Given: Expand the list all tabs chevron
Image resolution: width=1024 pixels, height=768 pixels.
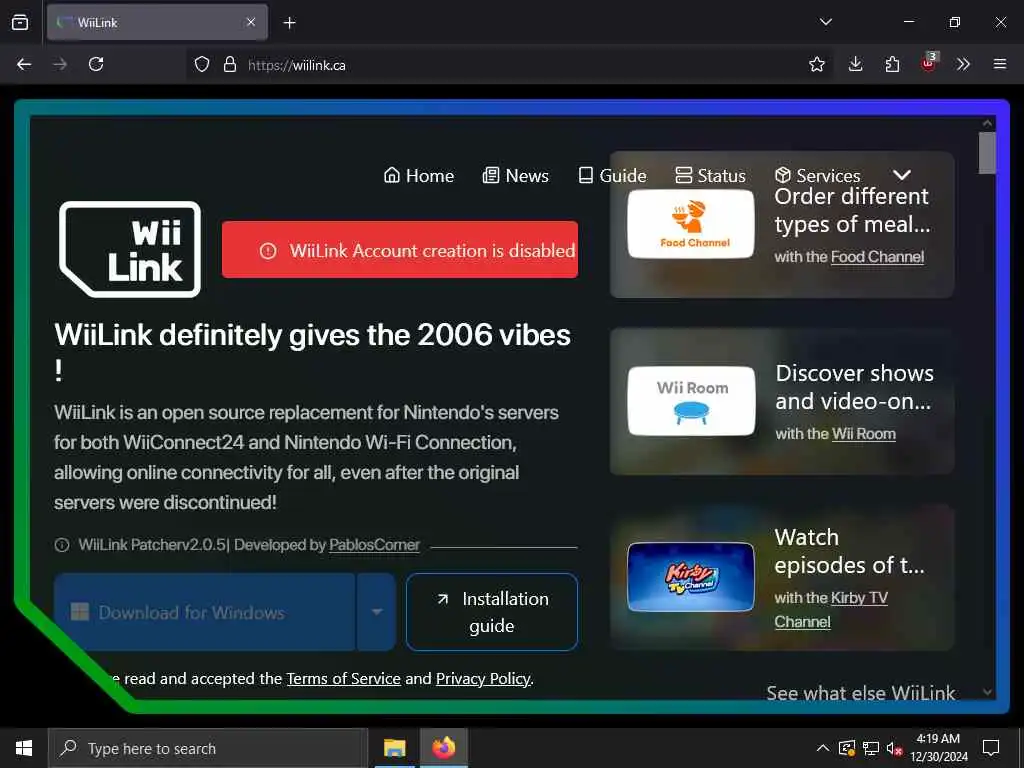Looking at the screenshot, I should [x=825, y=22].
